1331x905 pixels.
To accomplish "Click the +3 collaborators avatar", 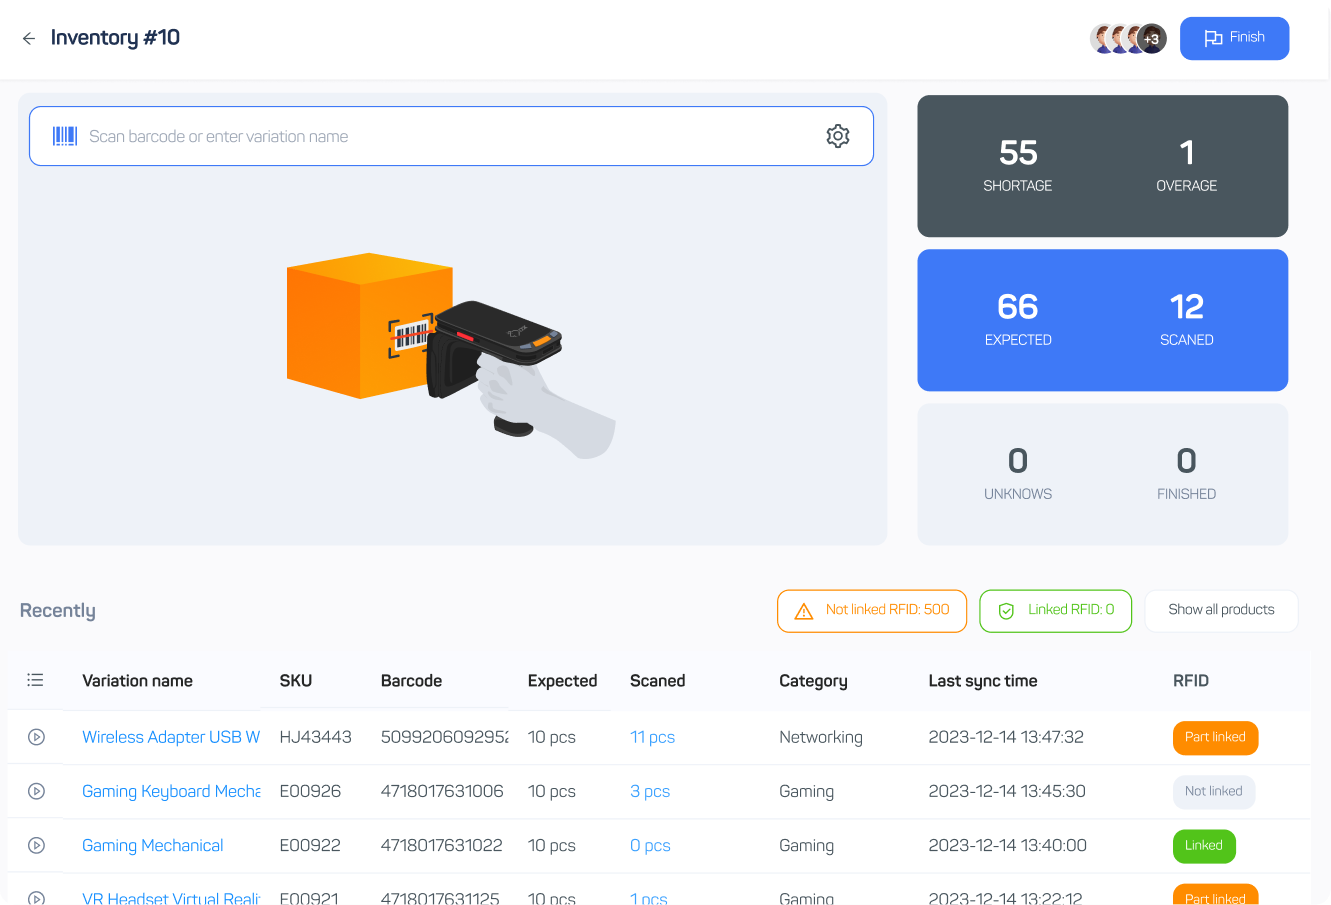I will coord(1152,39).
